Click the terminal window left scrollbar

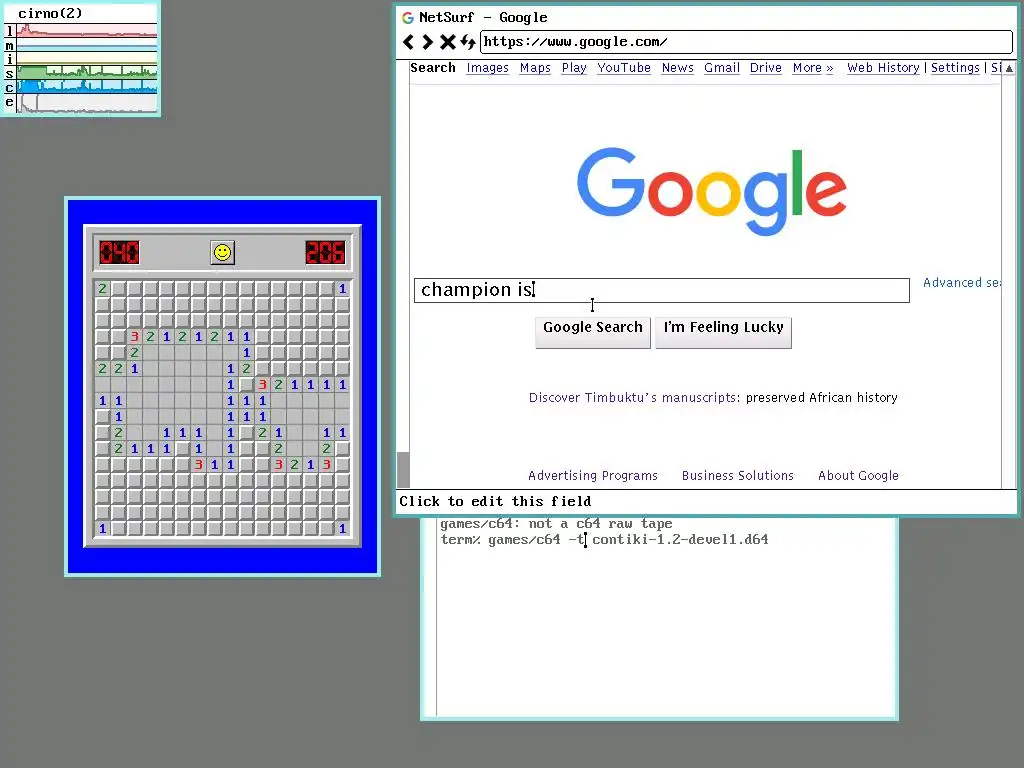click(x=430, y=616)
